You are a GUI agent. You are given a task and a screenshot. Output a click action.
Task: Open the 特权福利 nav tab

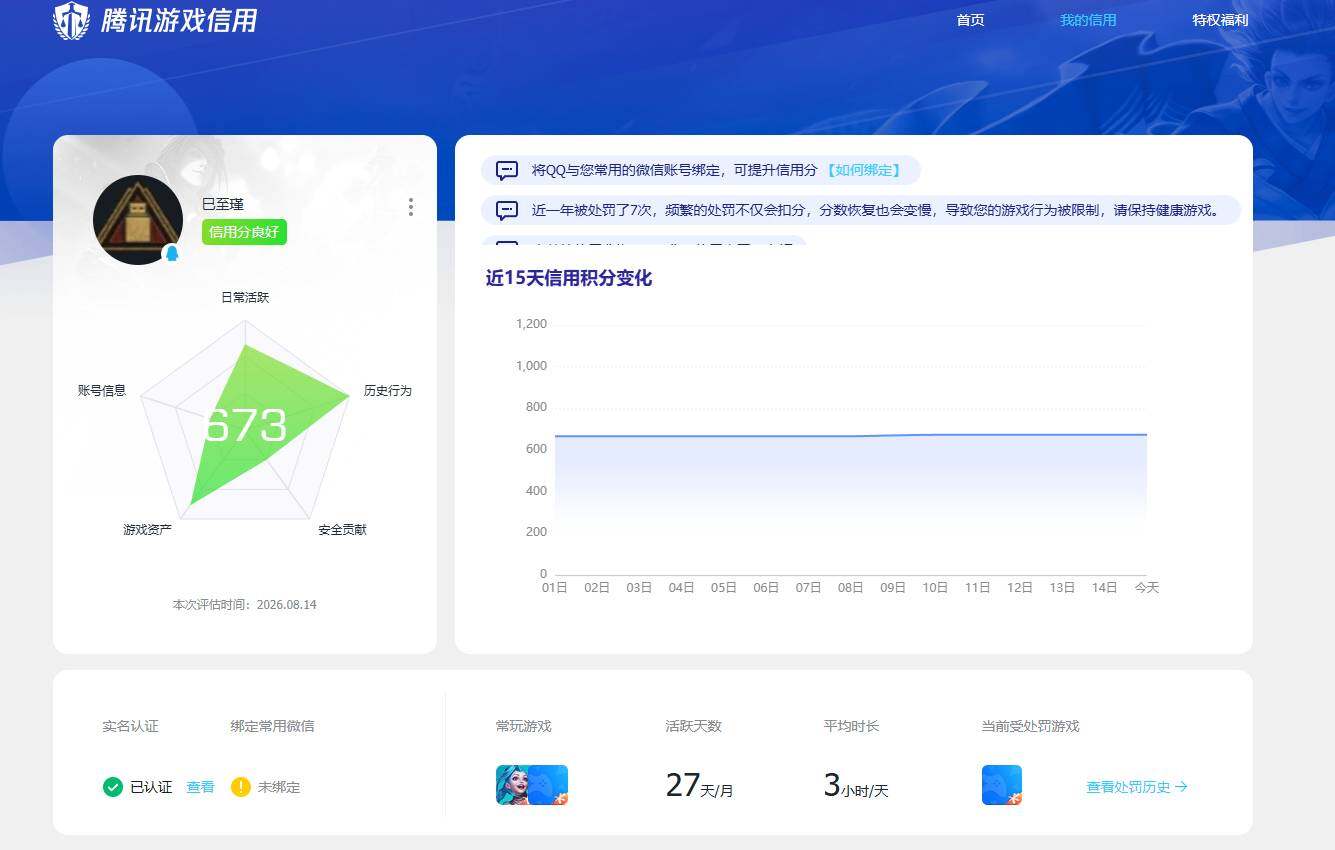click(1220, 20)
